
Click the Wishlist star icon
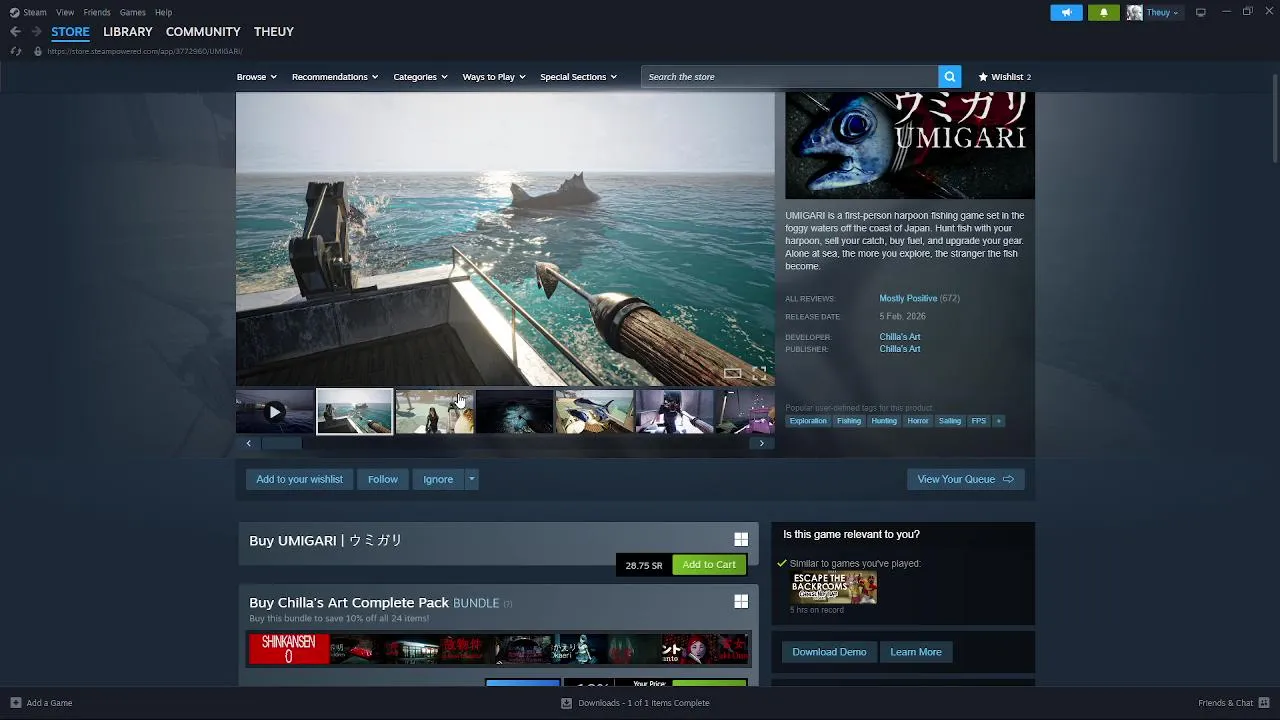[x=983, y=77]
